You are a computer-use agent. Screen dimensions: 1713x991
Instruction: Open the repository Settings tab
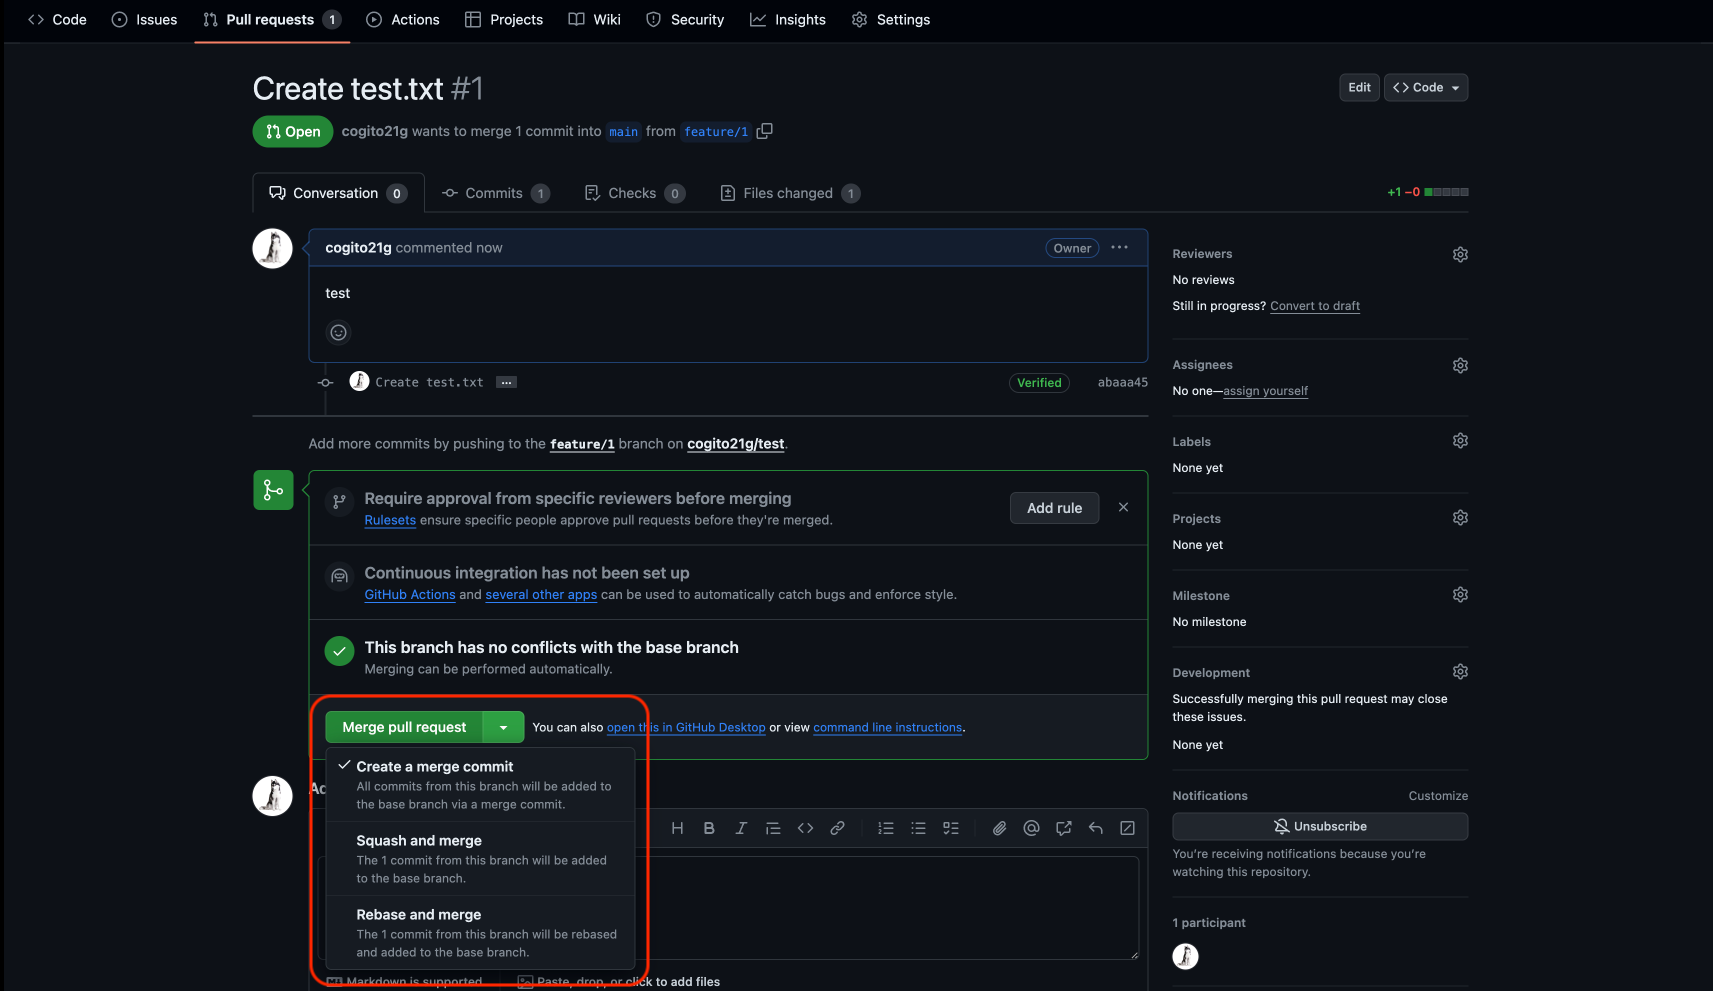(891, 19)
